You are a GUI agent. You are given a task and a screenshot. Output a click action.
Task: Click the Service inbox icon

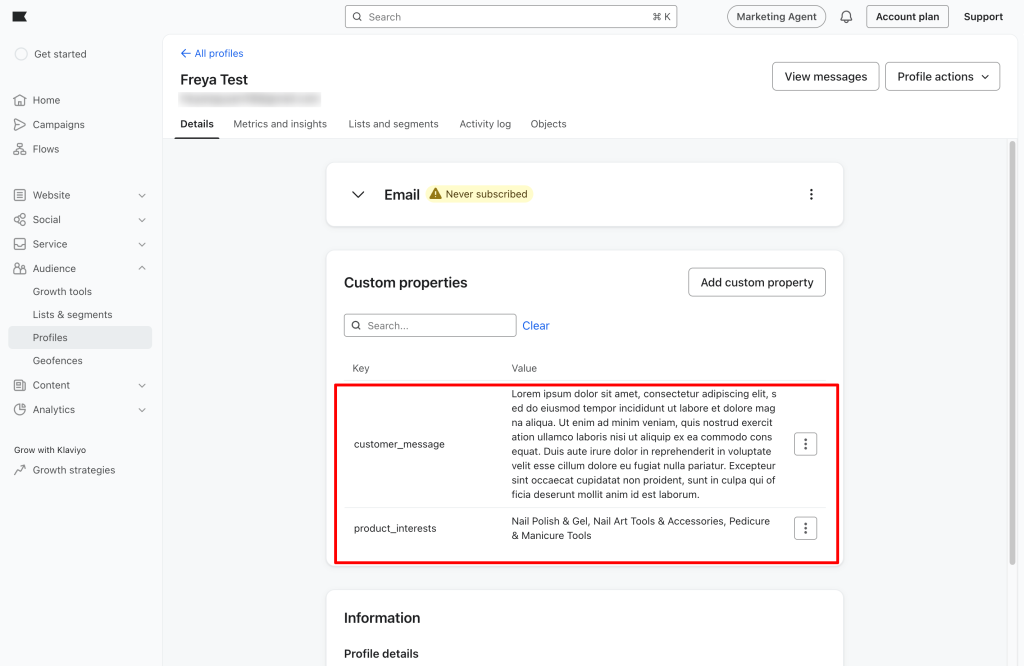20,244
